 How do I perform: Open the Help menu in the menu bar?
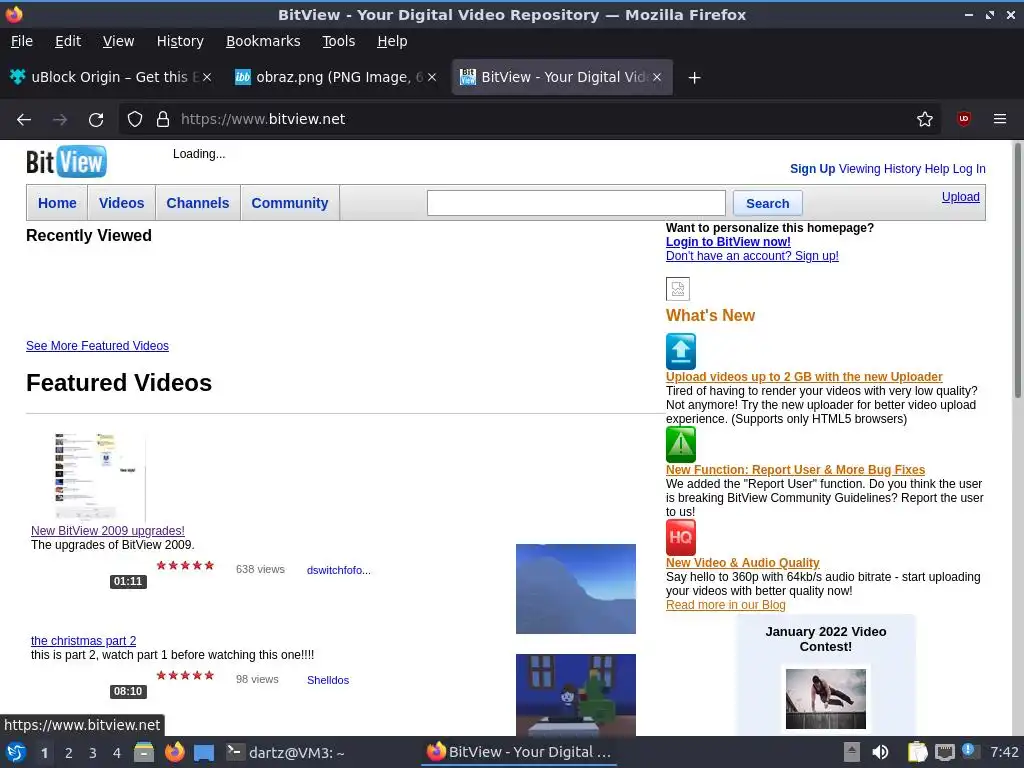(x=392, y=41)
